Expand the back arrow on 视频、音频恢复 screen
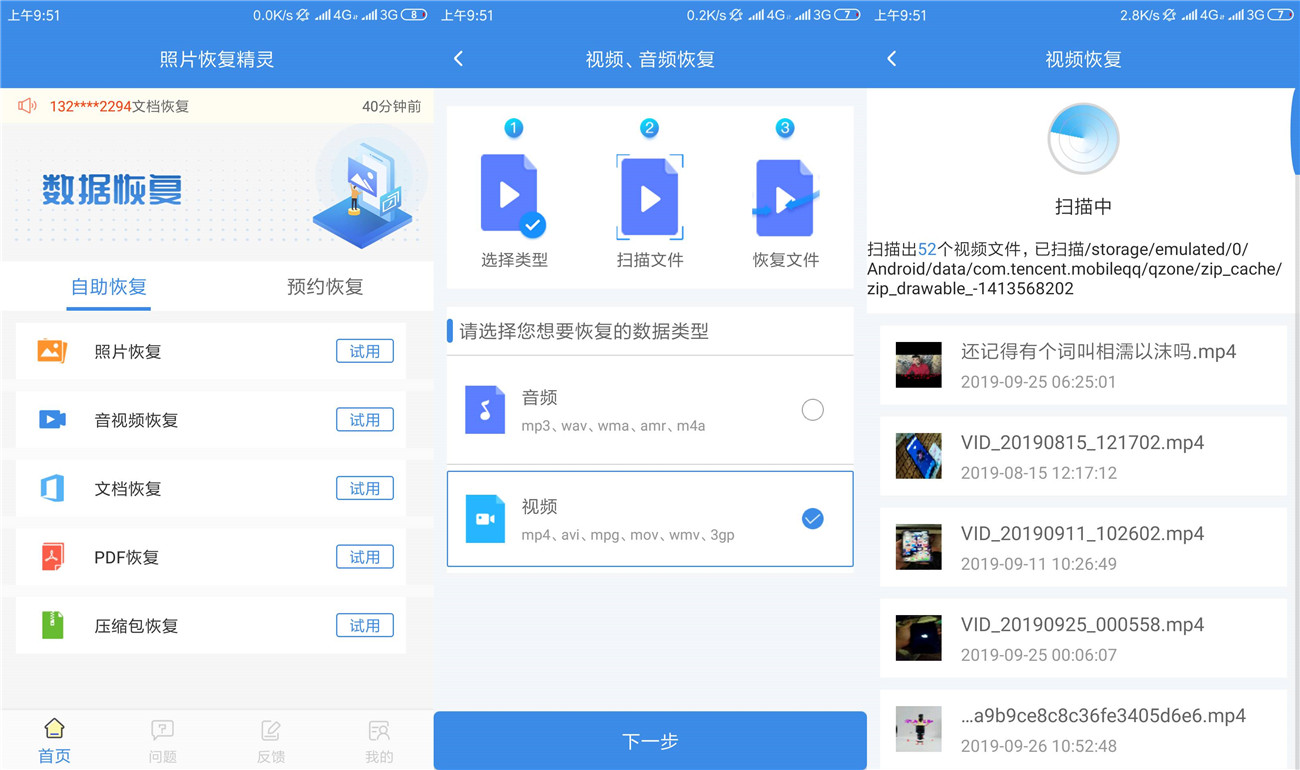Screen dimensions: 1300x770 [458, 59]
